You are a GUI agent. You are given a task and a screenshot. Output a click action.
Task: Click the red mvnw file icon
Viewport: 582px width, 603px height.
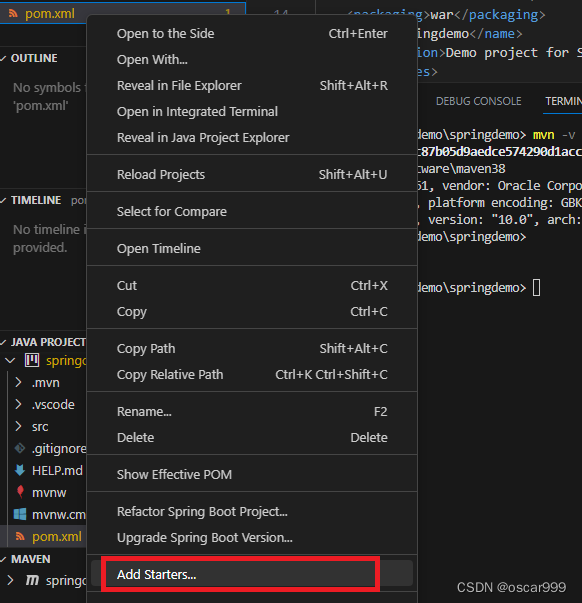coord(20,492)
